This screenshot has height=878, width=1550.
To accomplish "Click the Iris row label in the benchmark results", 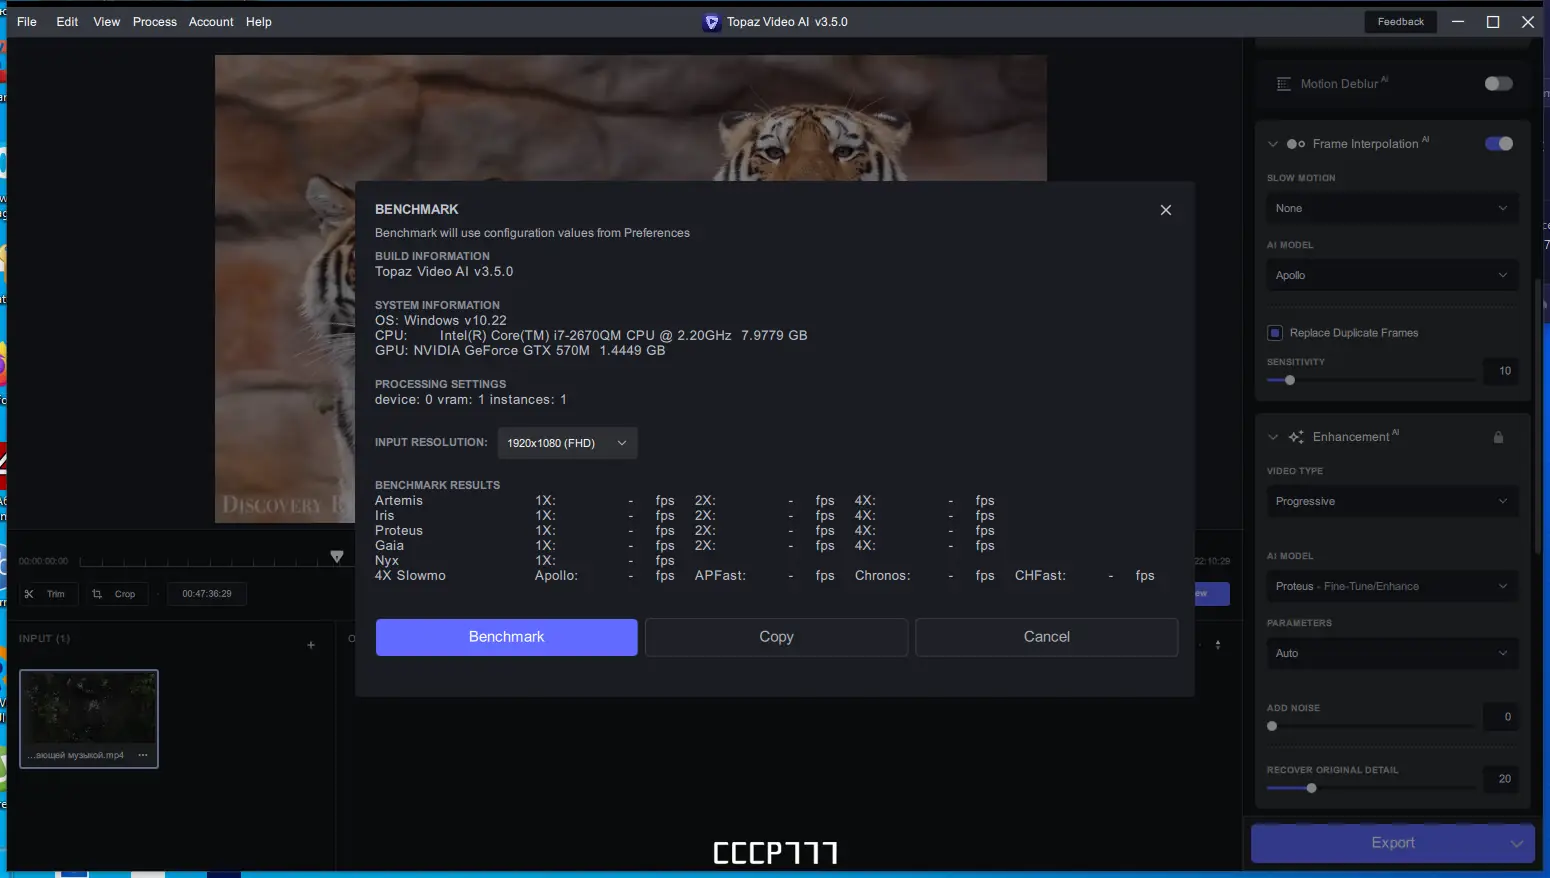I will 385,516.
